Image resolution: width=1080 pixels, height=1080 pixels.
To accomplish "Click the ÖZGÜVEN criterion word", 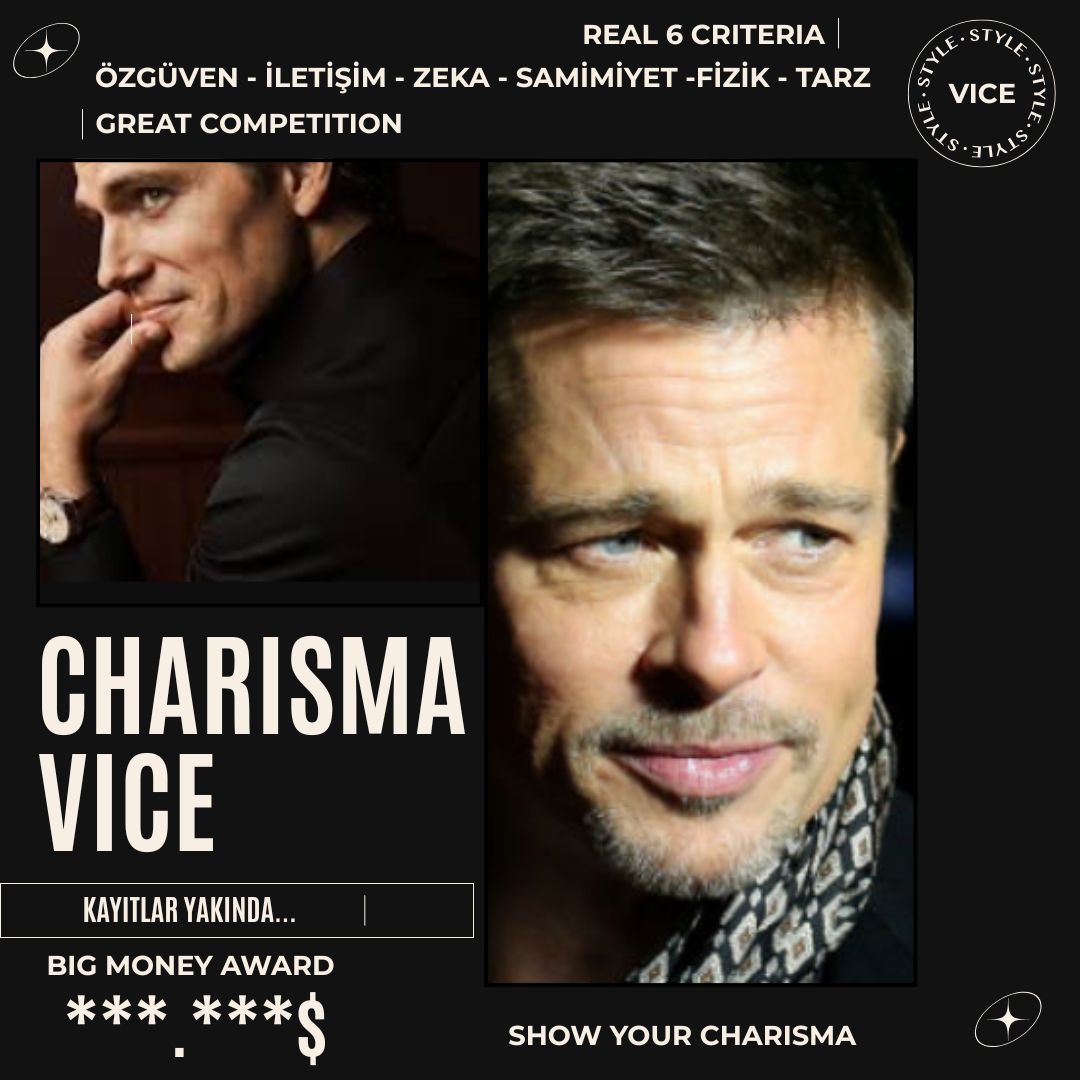I will (x=167, y=77).
